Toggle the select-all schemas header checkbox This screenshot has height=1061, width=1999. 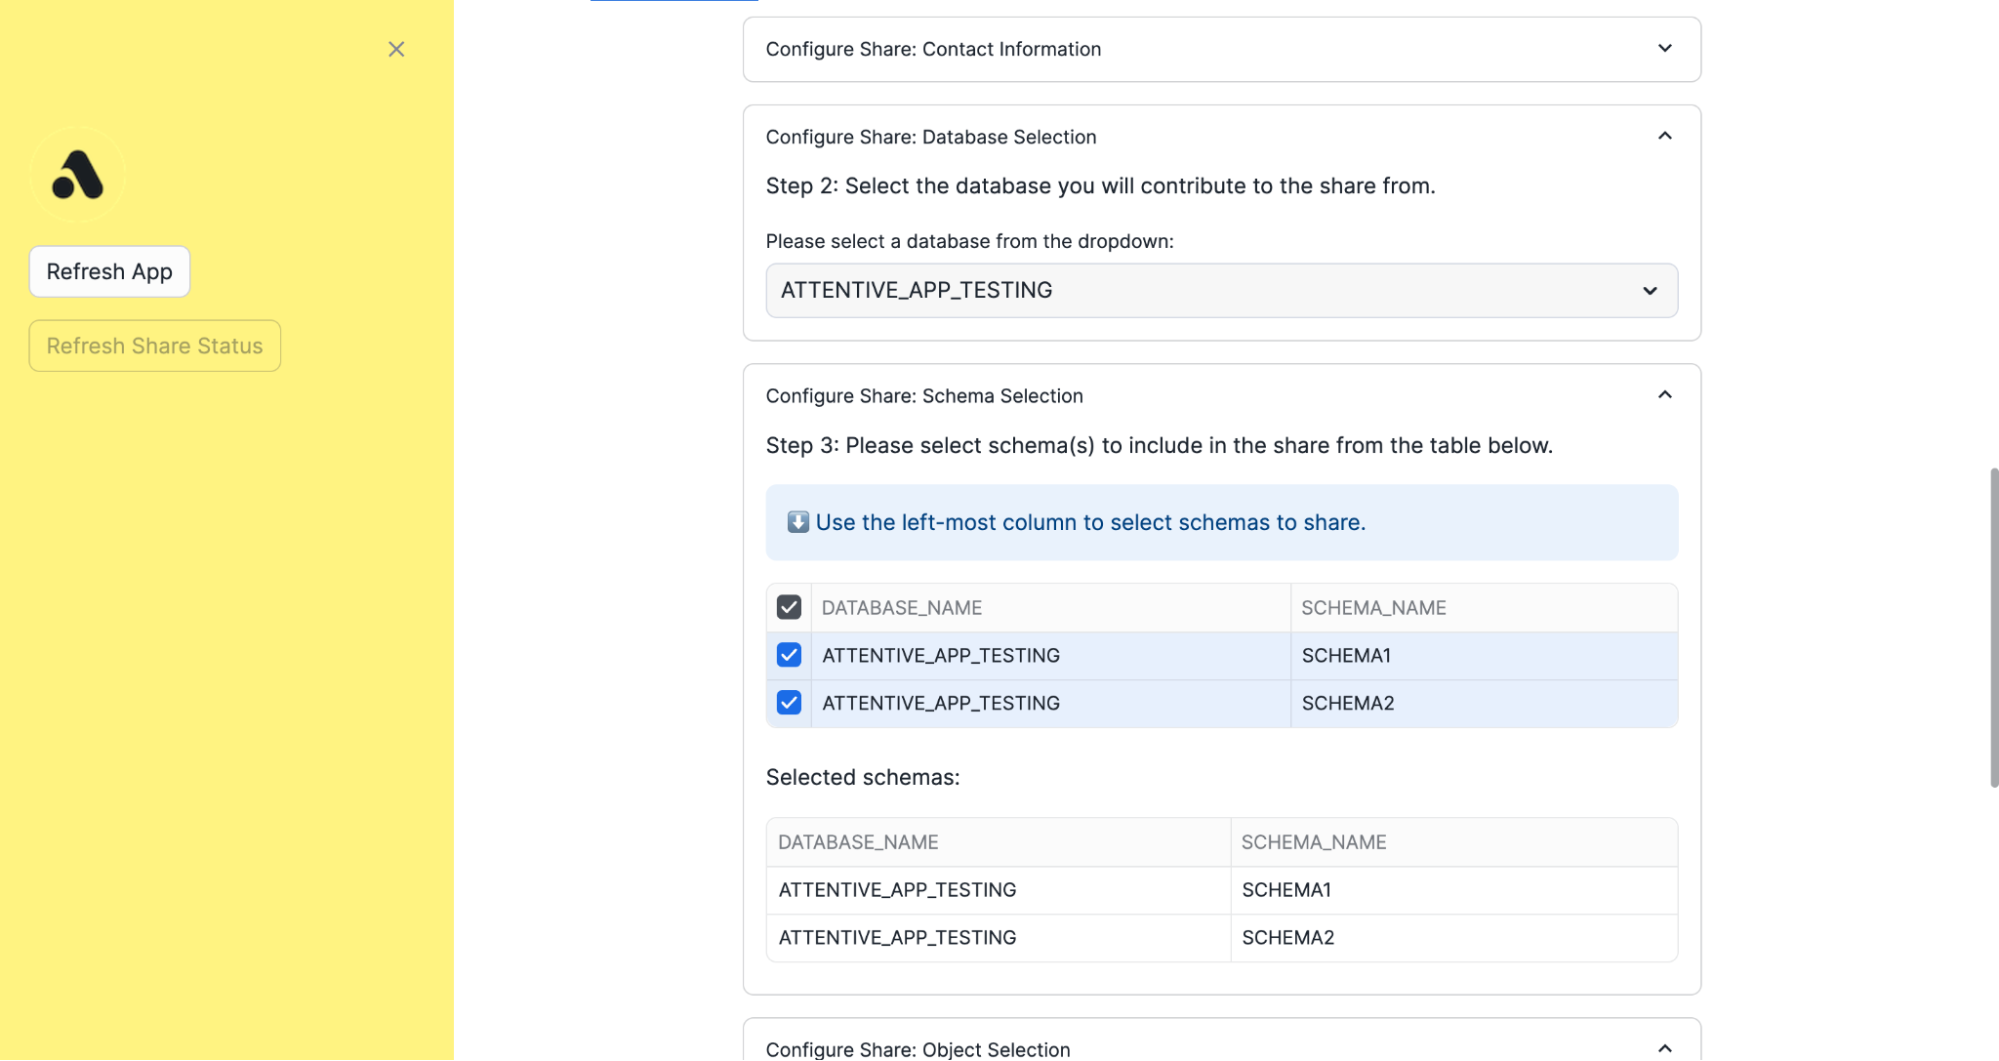(x=788, y=607)
